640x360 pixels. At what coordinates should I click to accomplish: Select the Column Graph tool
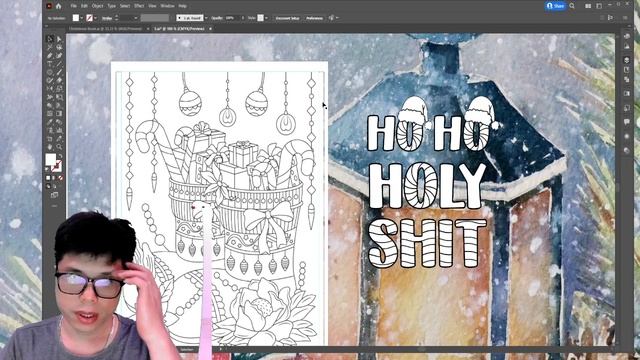click(x=59, y=130)
